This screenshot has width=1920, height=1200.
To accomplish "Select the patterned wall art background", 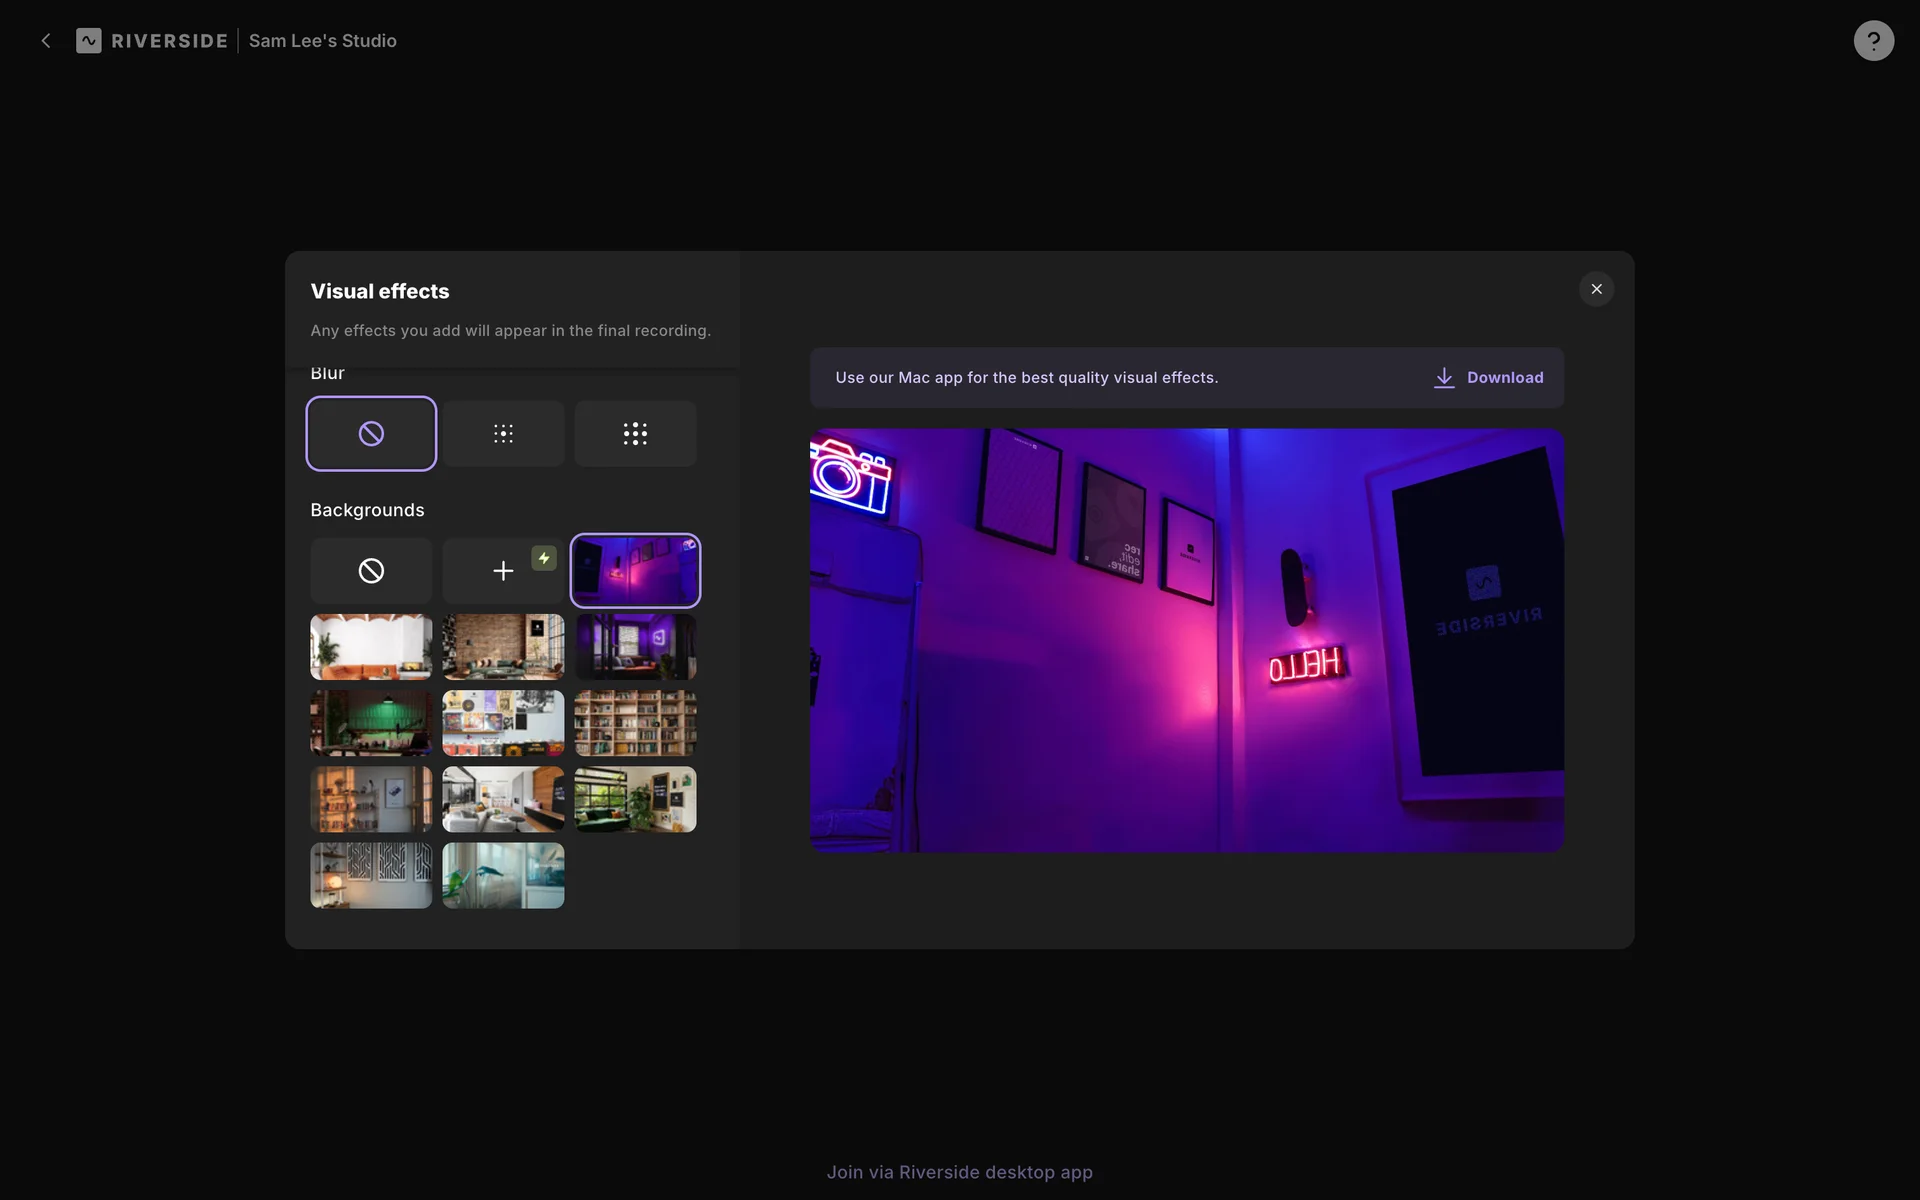I will (x=371, y=875).
